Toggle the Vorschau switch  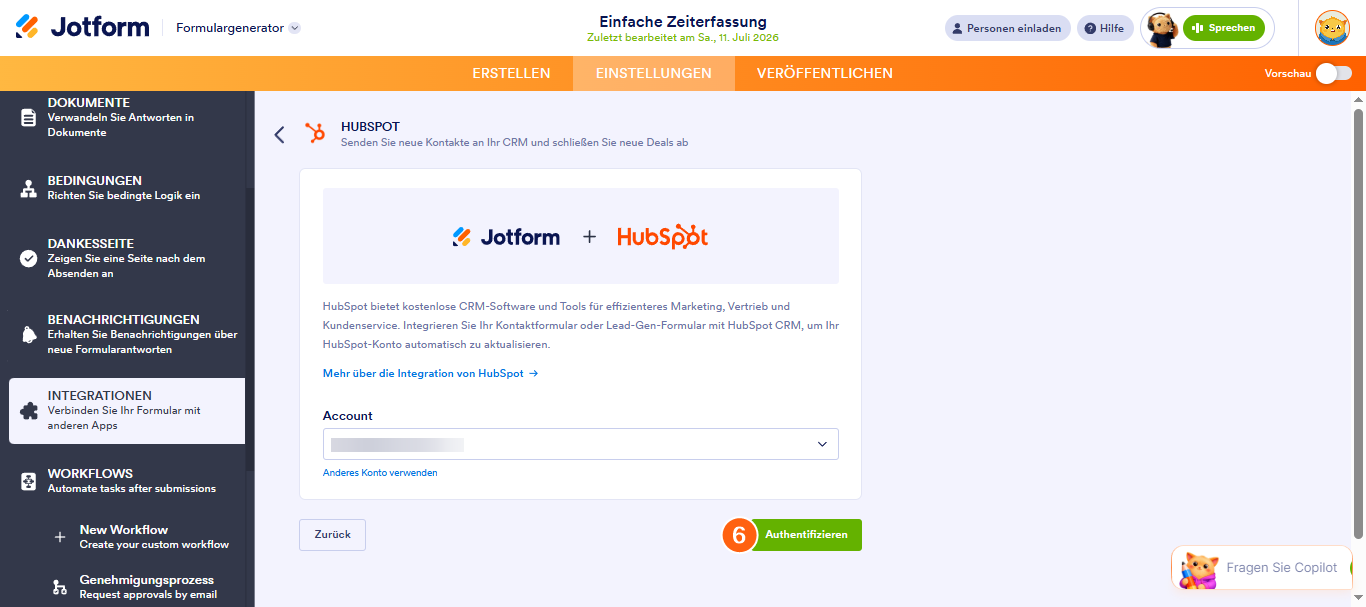point(1334,73)
